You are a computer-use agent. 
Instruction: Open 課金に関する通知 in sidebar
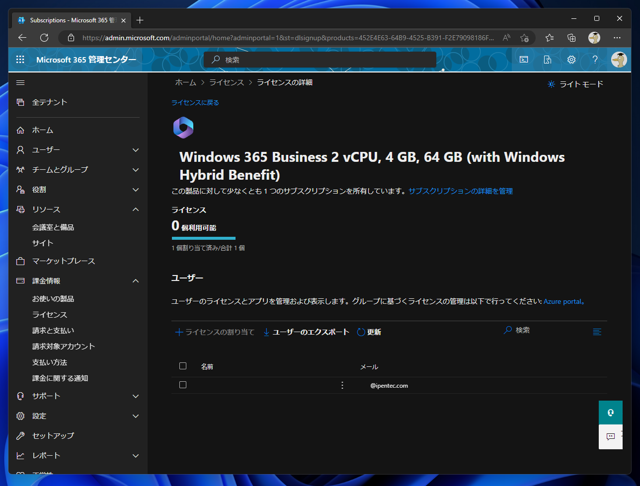(60, 378)
